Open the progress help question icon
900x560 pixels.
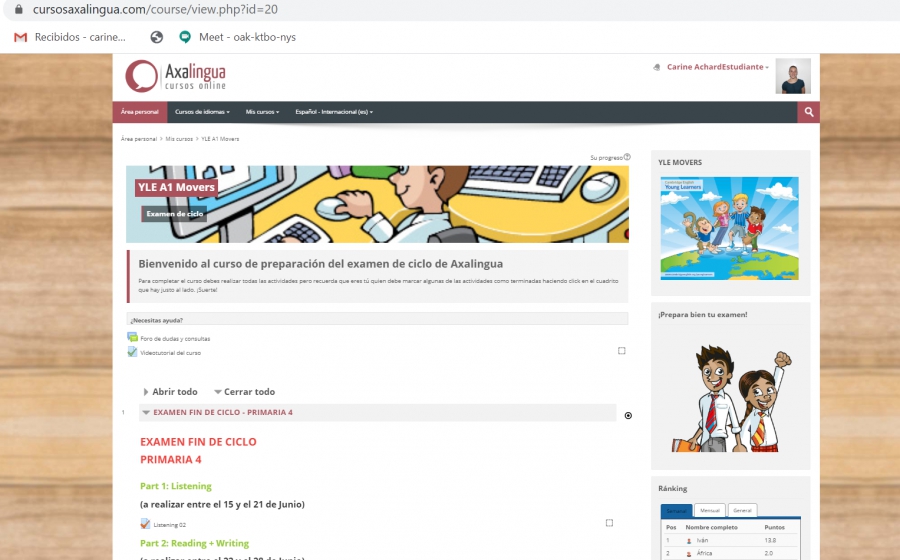click(x=627, y=157)
